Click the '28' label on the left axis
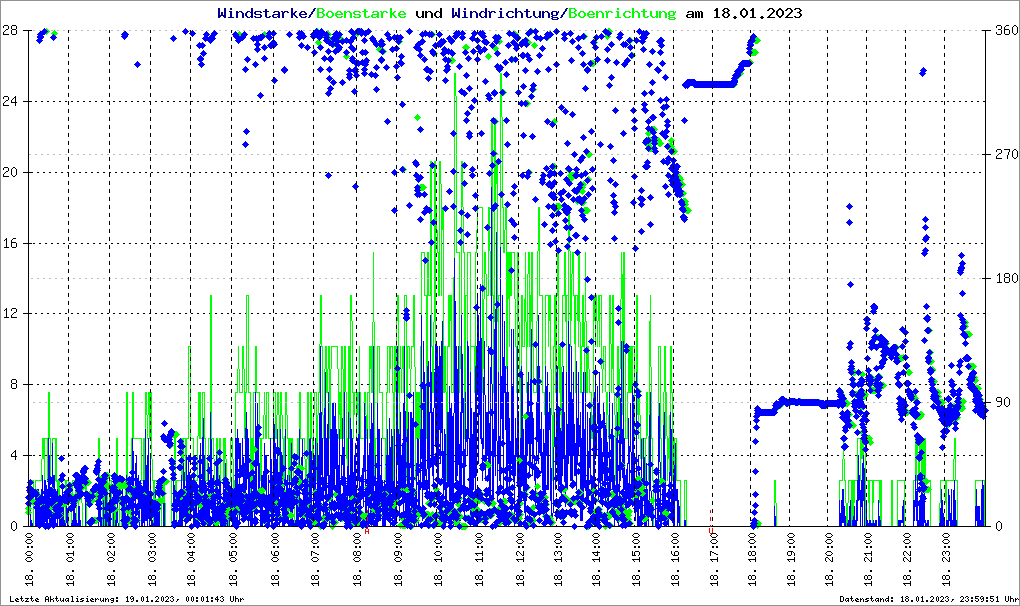 (x=13, y=30)
